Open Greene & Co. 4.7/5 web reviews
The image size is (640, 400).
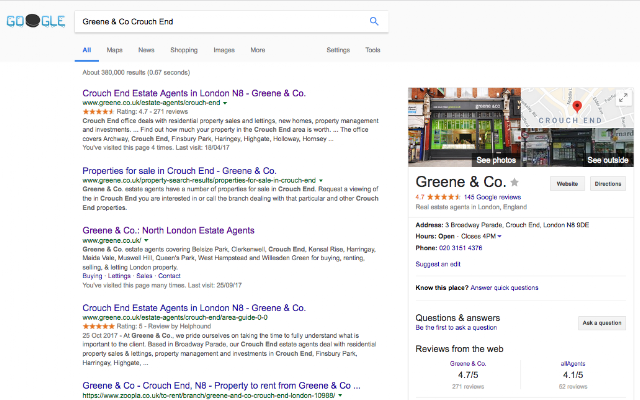coord(468,364)
